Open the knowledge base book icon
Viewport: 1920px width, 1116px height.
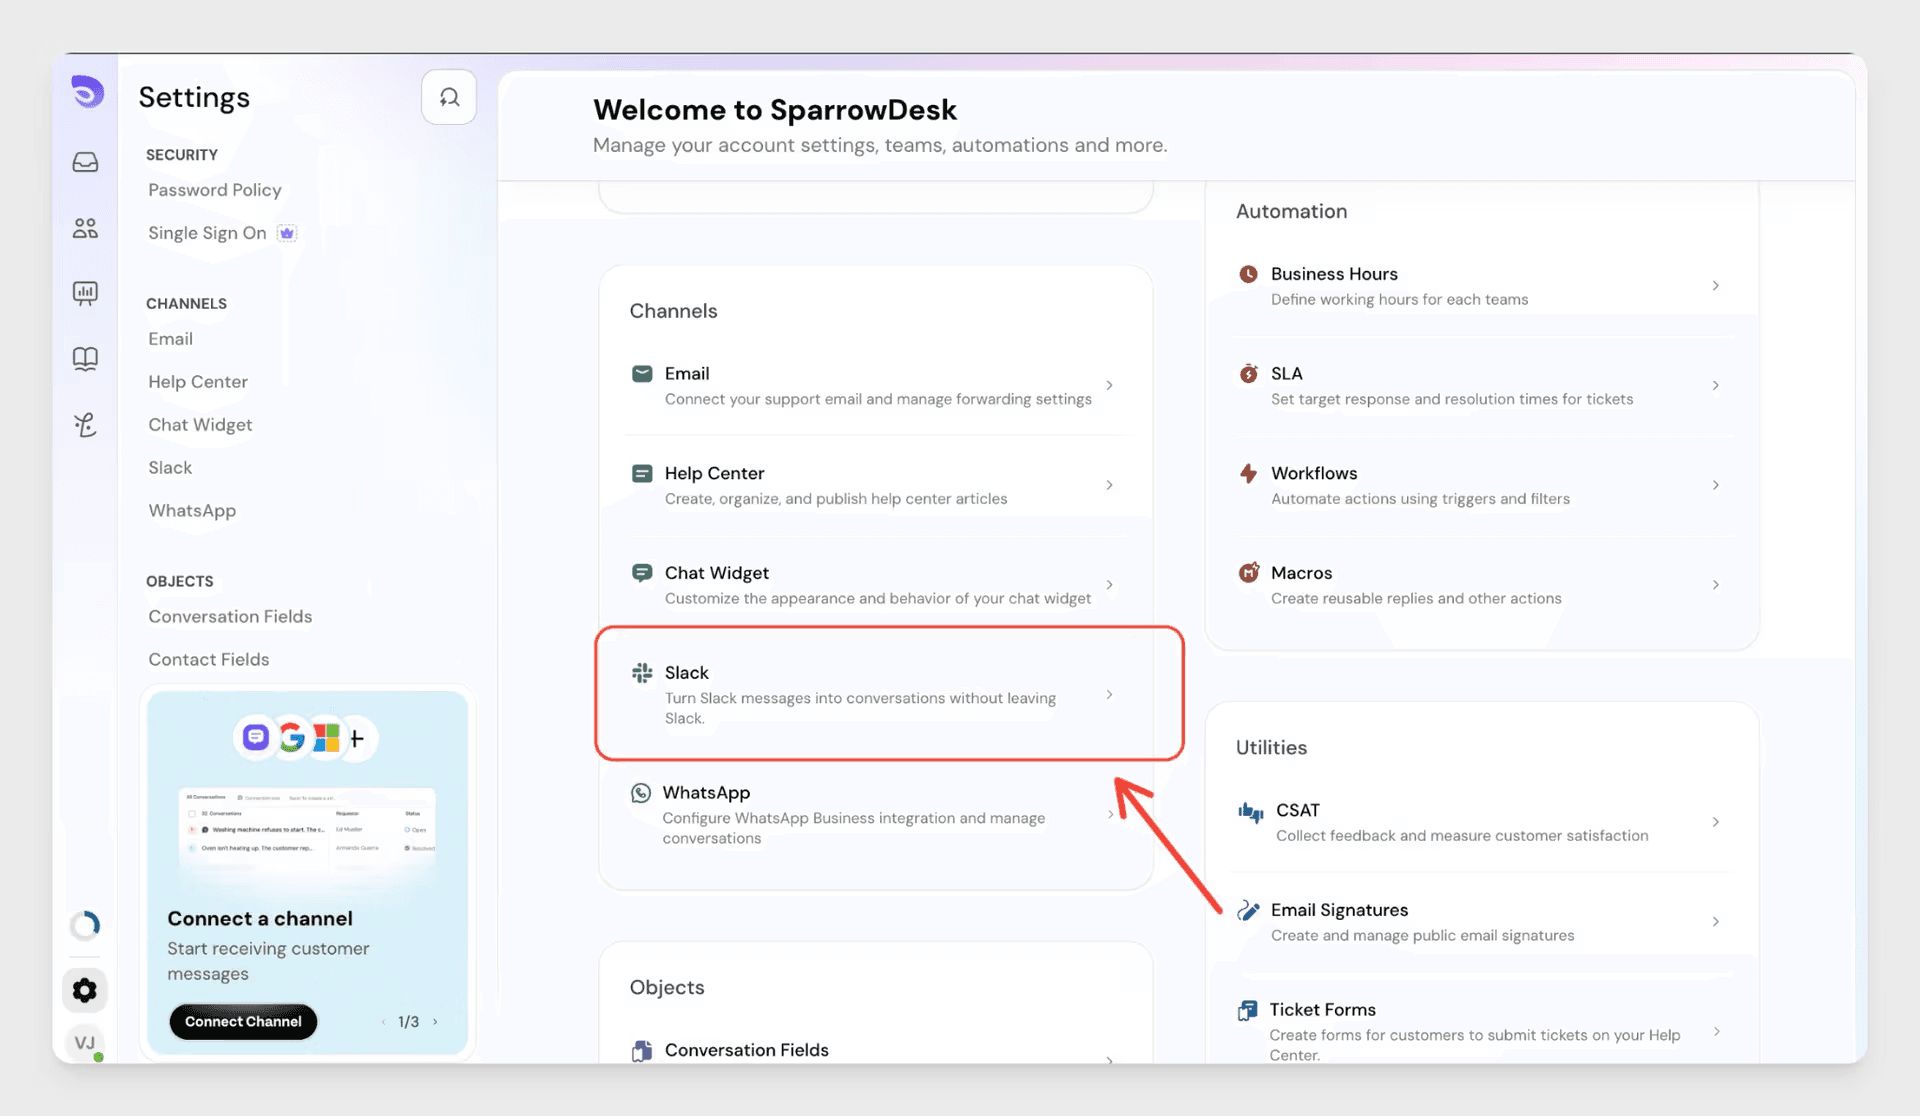(x=85, y=358)
